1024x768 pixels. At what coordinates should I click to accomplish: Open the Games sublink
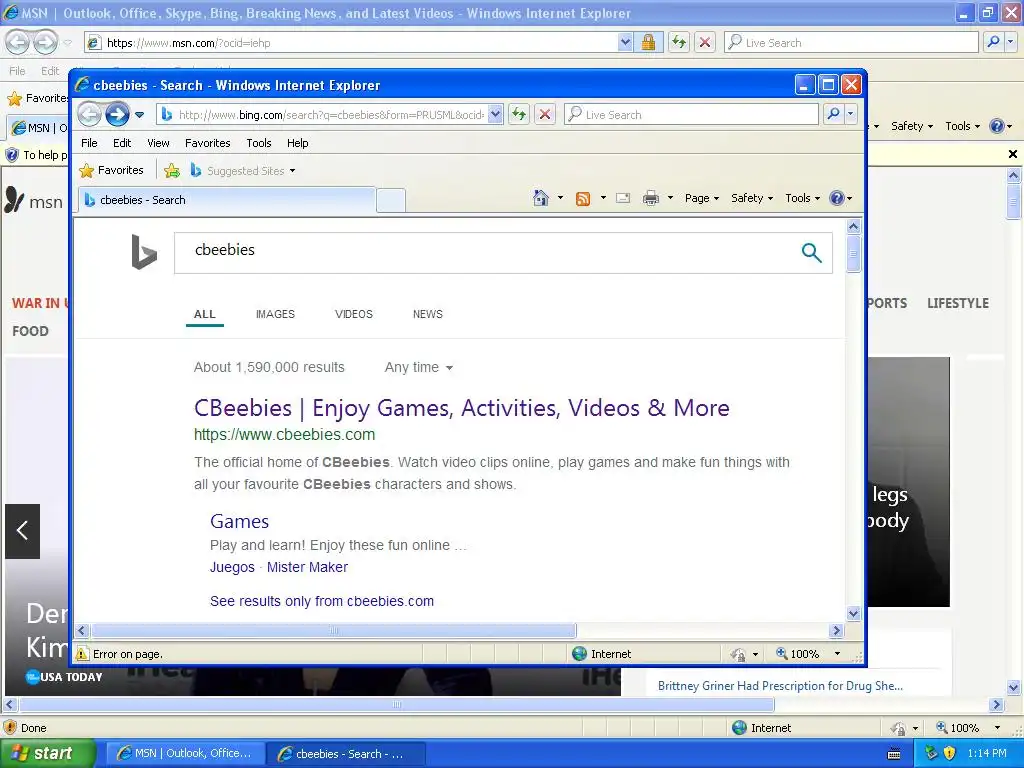point(239,522)
